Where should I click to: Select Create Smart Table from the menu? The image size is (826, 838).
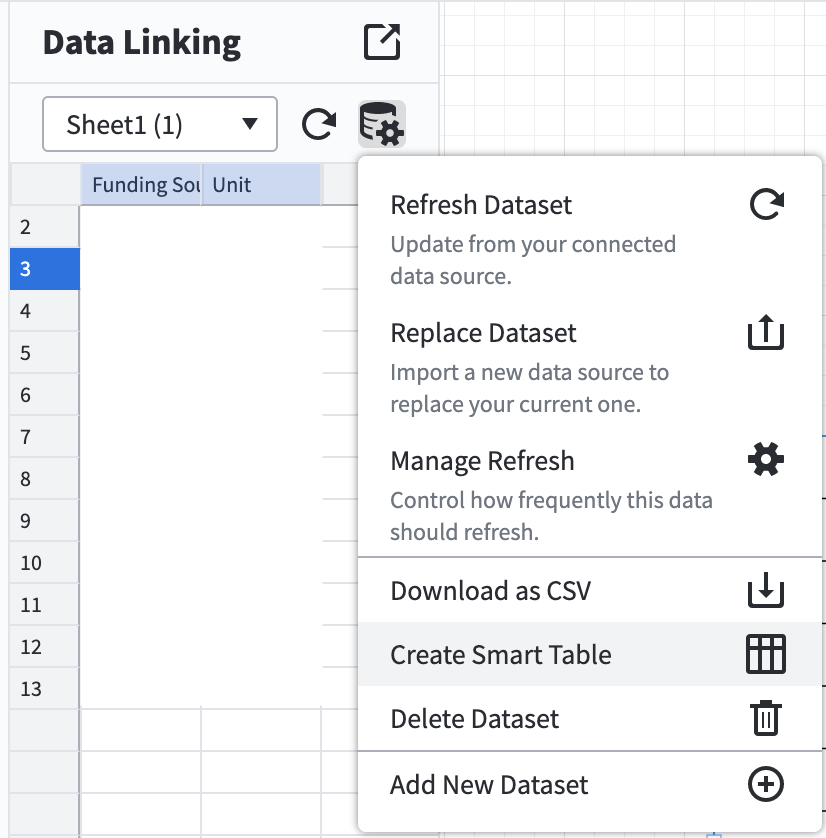(501, 654)
